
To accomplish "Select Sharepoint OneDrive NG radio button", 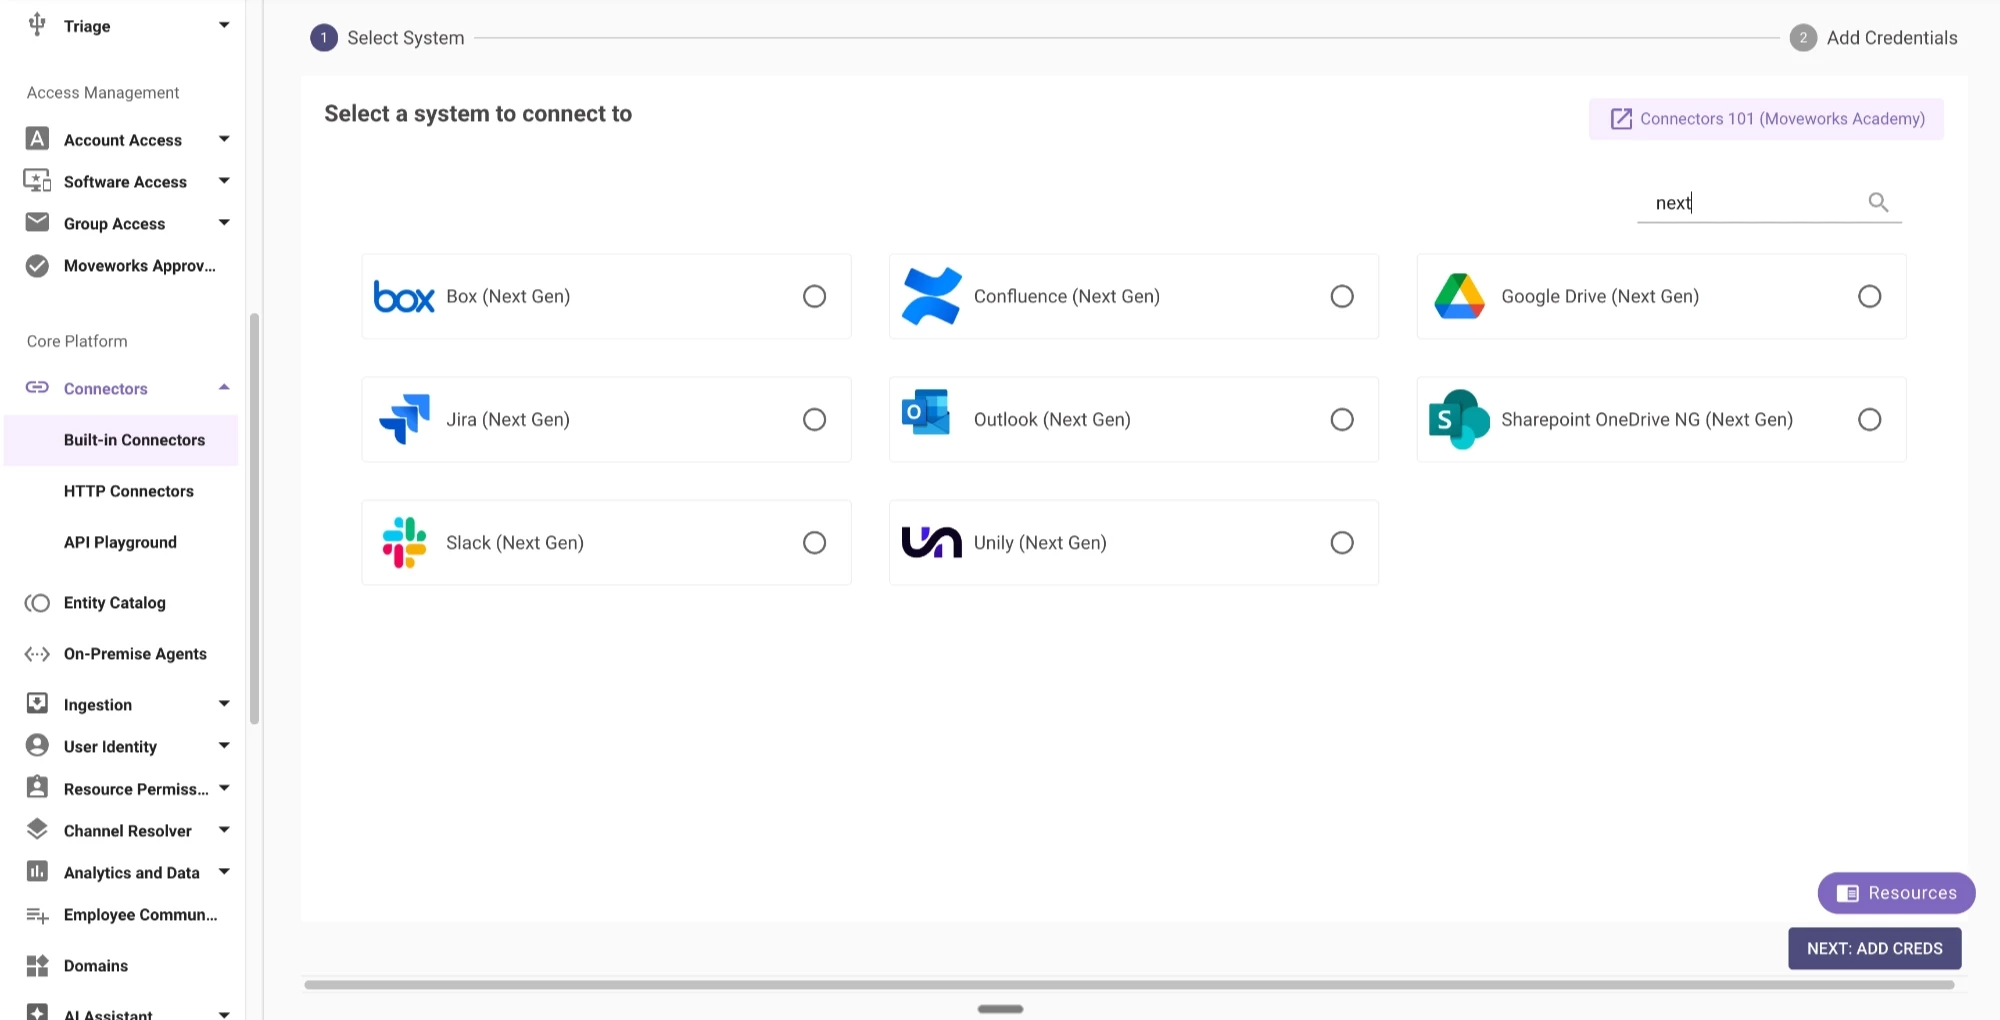I will [x=1869, y=419].
